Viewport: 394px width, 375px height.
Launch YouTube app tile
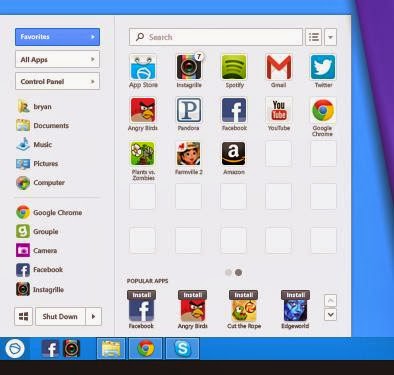[x=279, y=110]
